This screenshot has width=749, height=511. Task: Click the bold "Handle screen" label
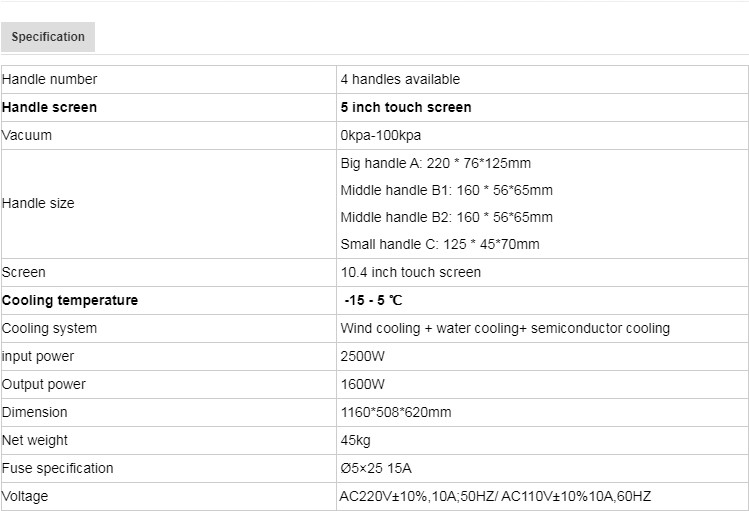pos(50,107)
